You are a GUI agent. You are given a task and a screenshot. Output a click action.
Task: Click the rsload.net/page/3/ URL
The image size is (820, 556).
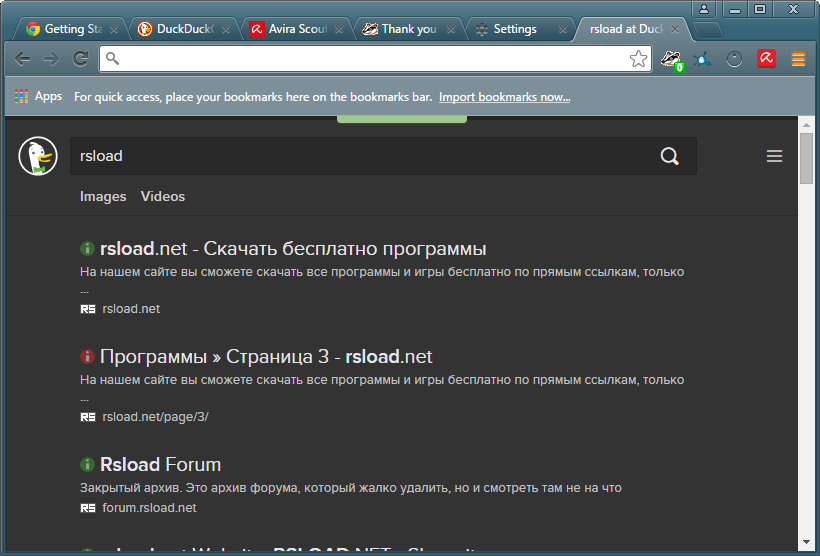click(x=155, y=417)
